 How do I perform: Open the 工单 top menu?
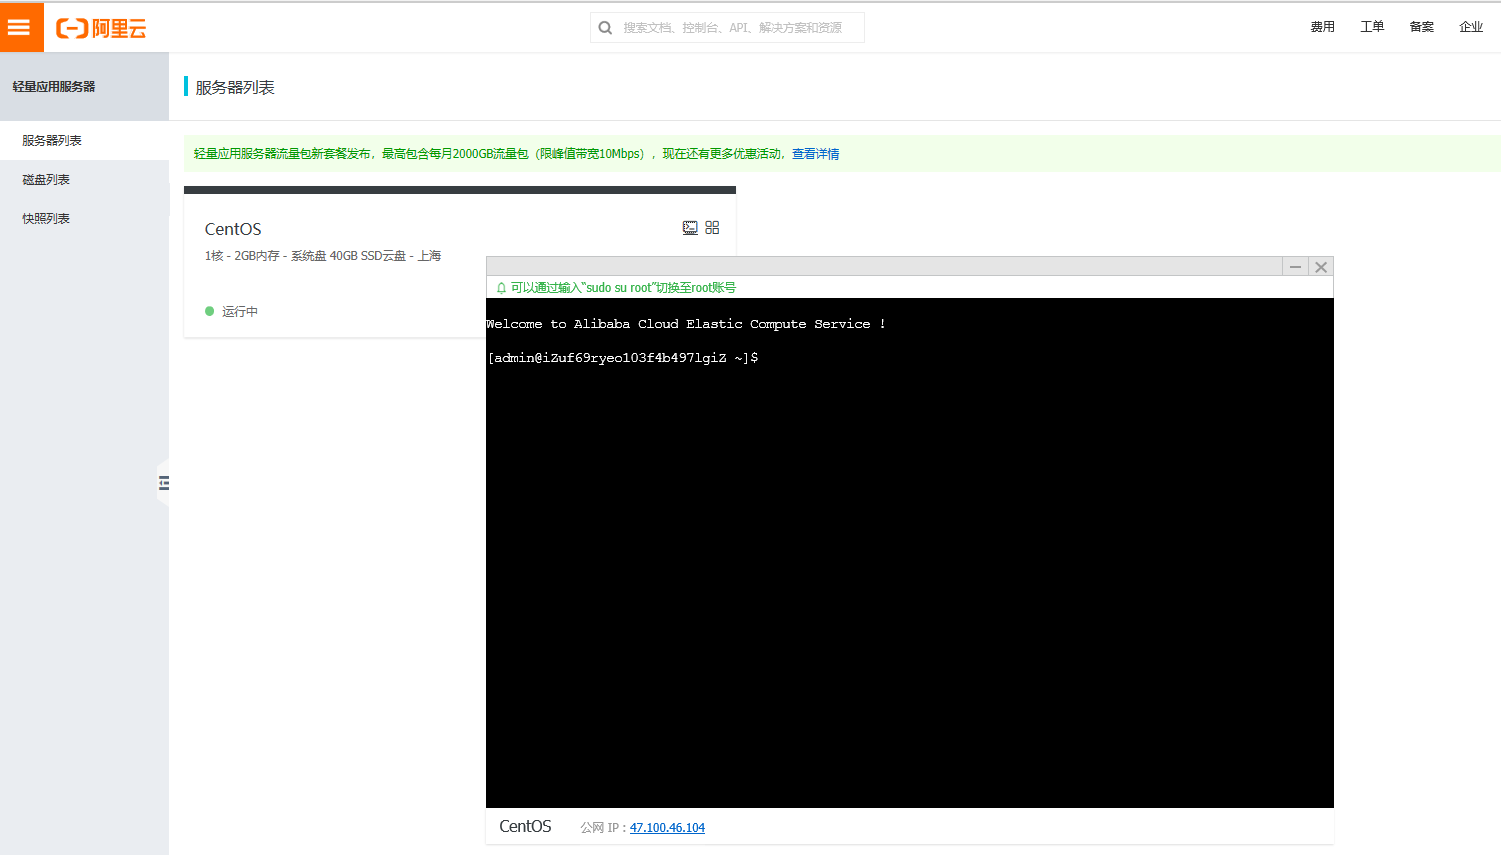(1372, 27)
